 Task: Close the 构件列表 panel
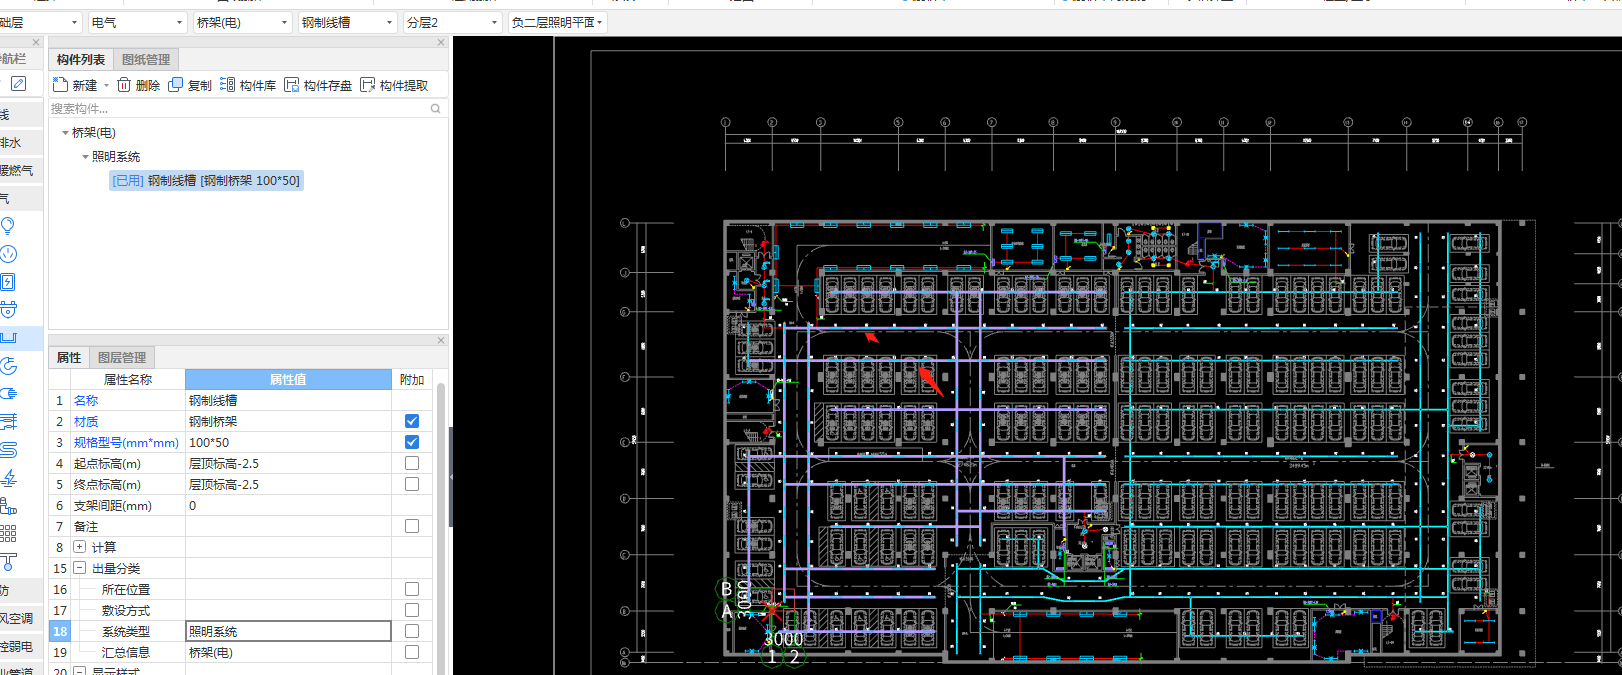441,42
